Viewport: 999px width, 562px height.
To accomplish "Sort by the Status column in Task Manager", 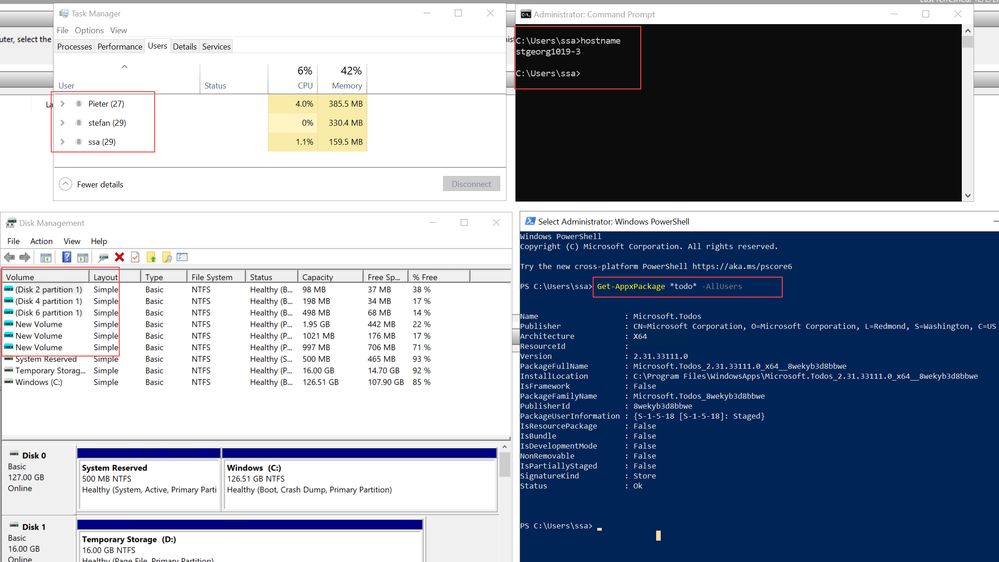I will (234, 78).
